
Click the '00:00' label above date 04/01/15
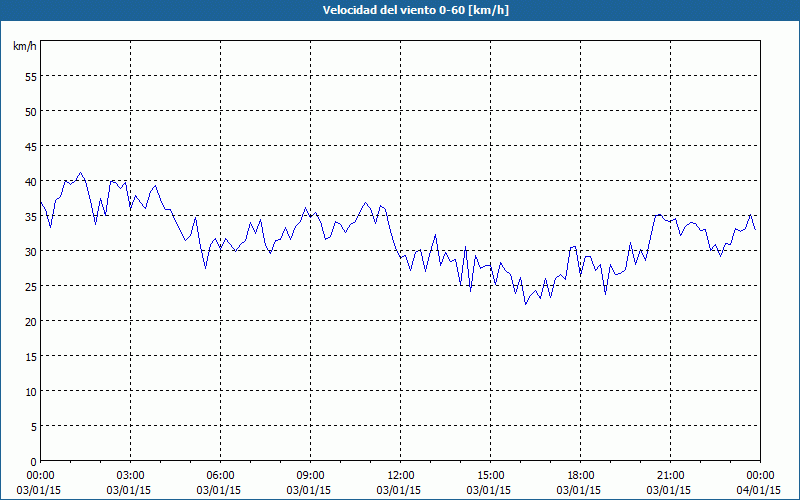[x=760, y=476]
